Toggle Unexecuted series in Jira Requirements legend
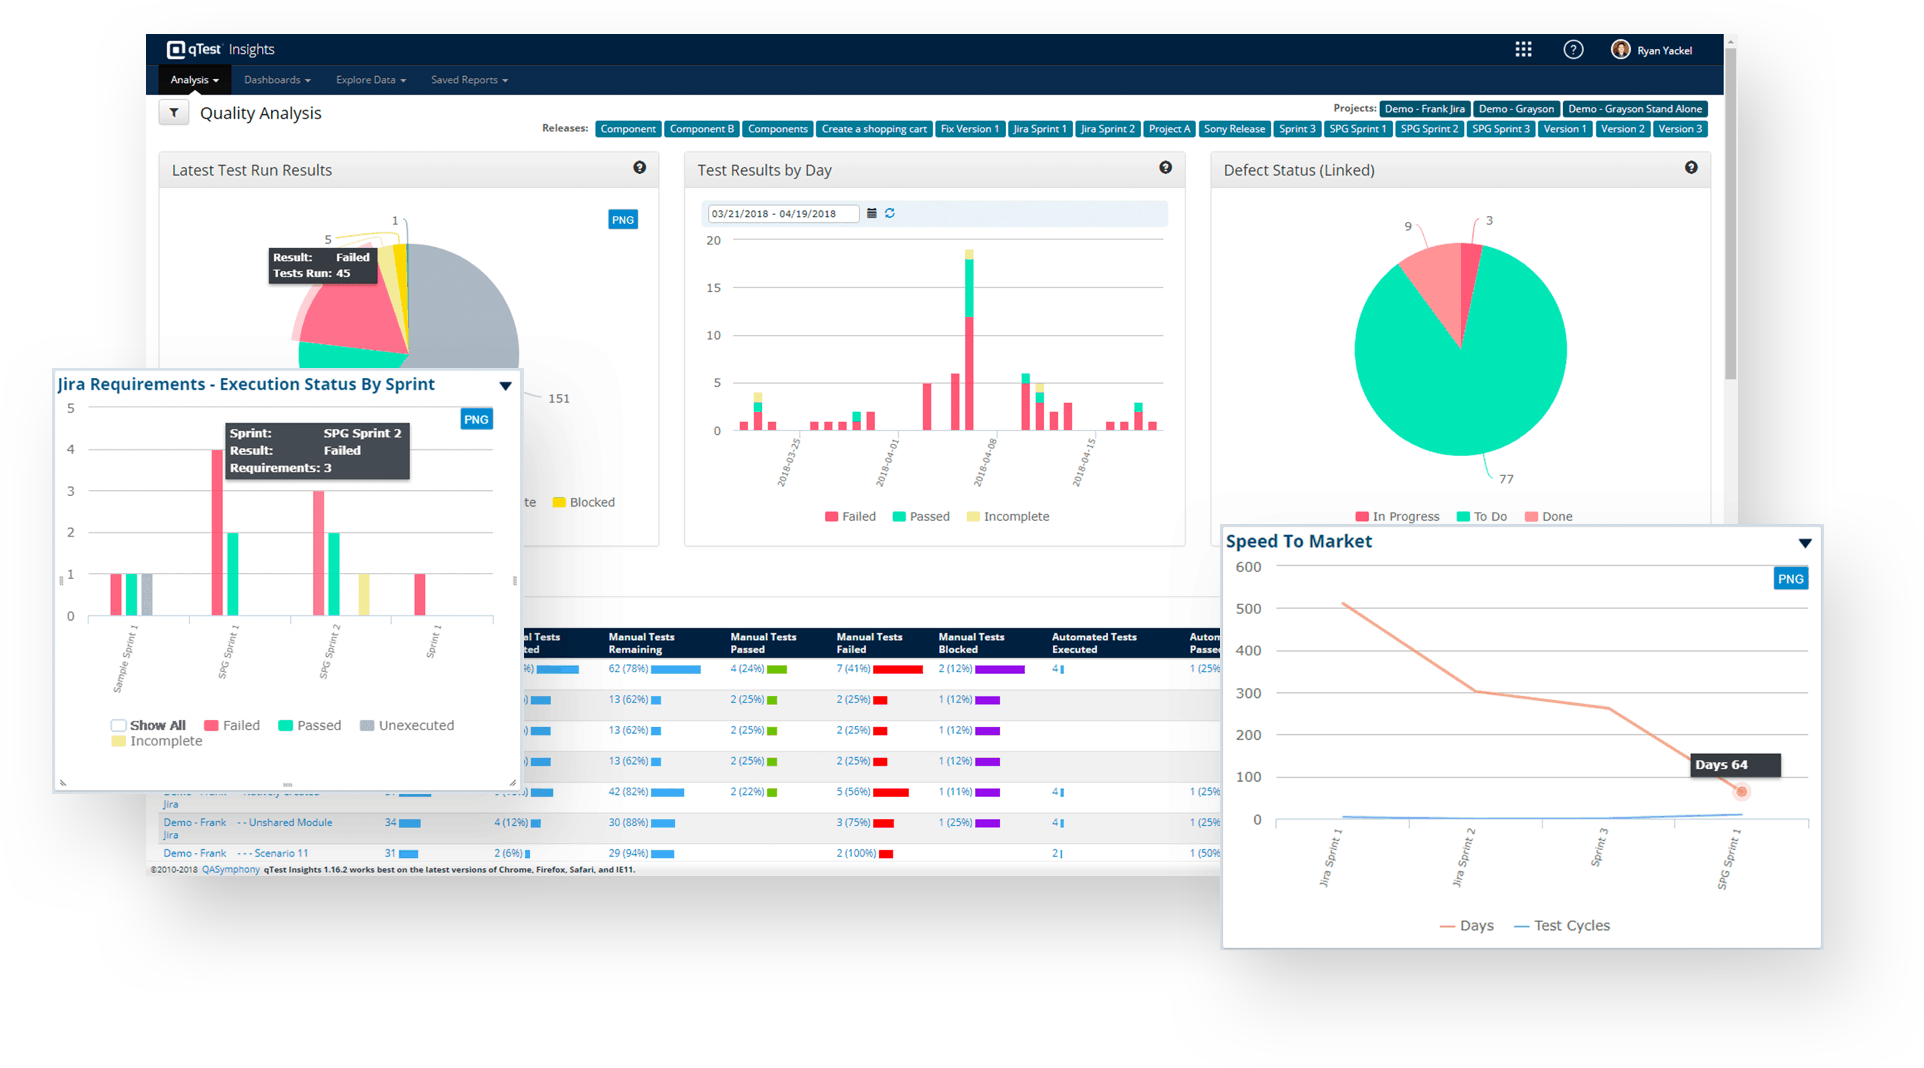This screenshot has width=1924, height=1068. [x=407, y=725]
